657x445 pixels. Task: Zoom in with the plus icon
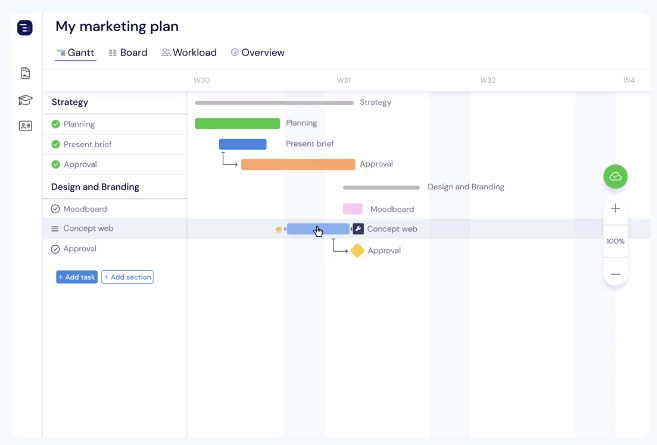click(615, 209)
